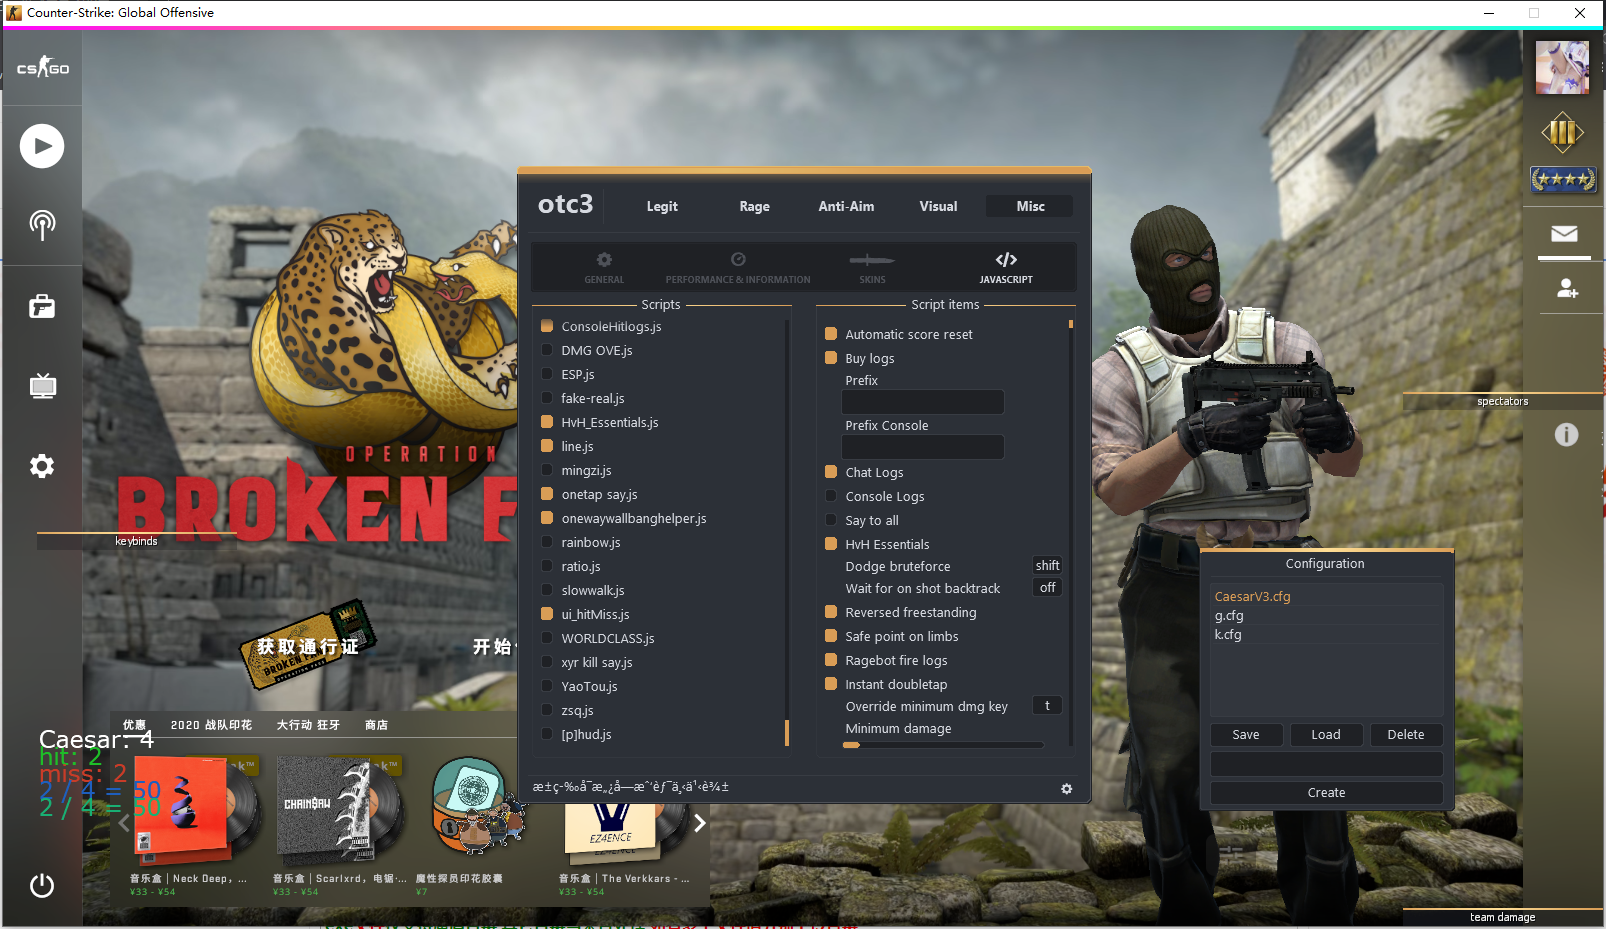This screenshot has width=1606, height=929.
Task: Open the Skins sub-tab
Action: coord(872,267)
